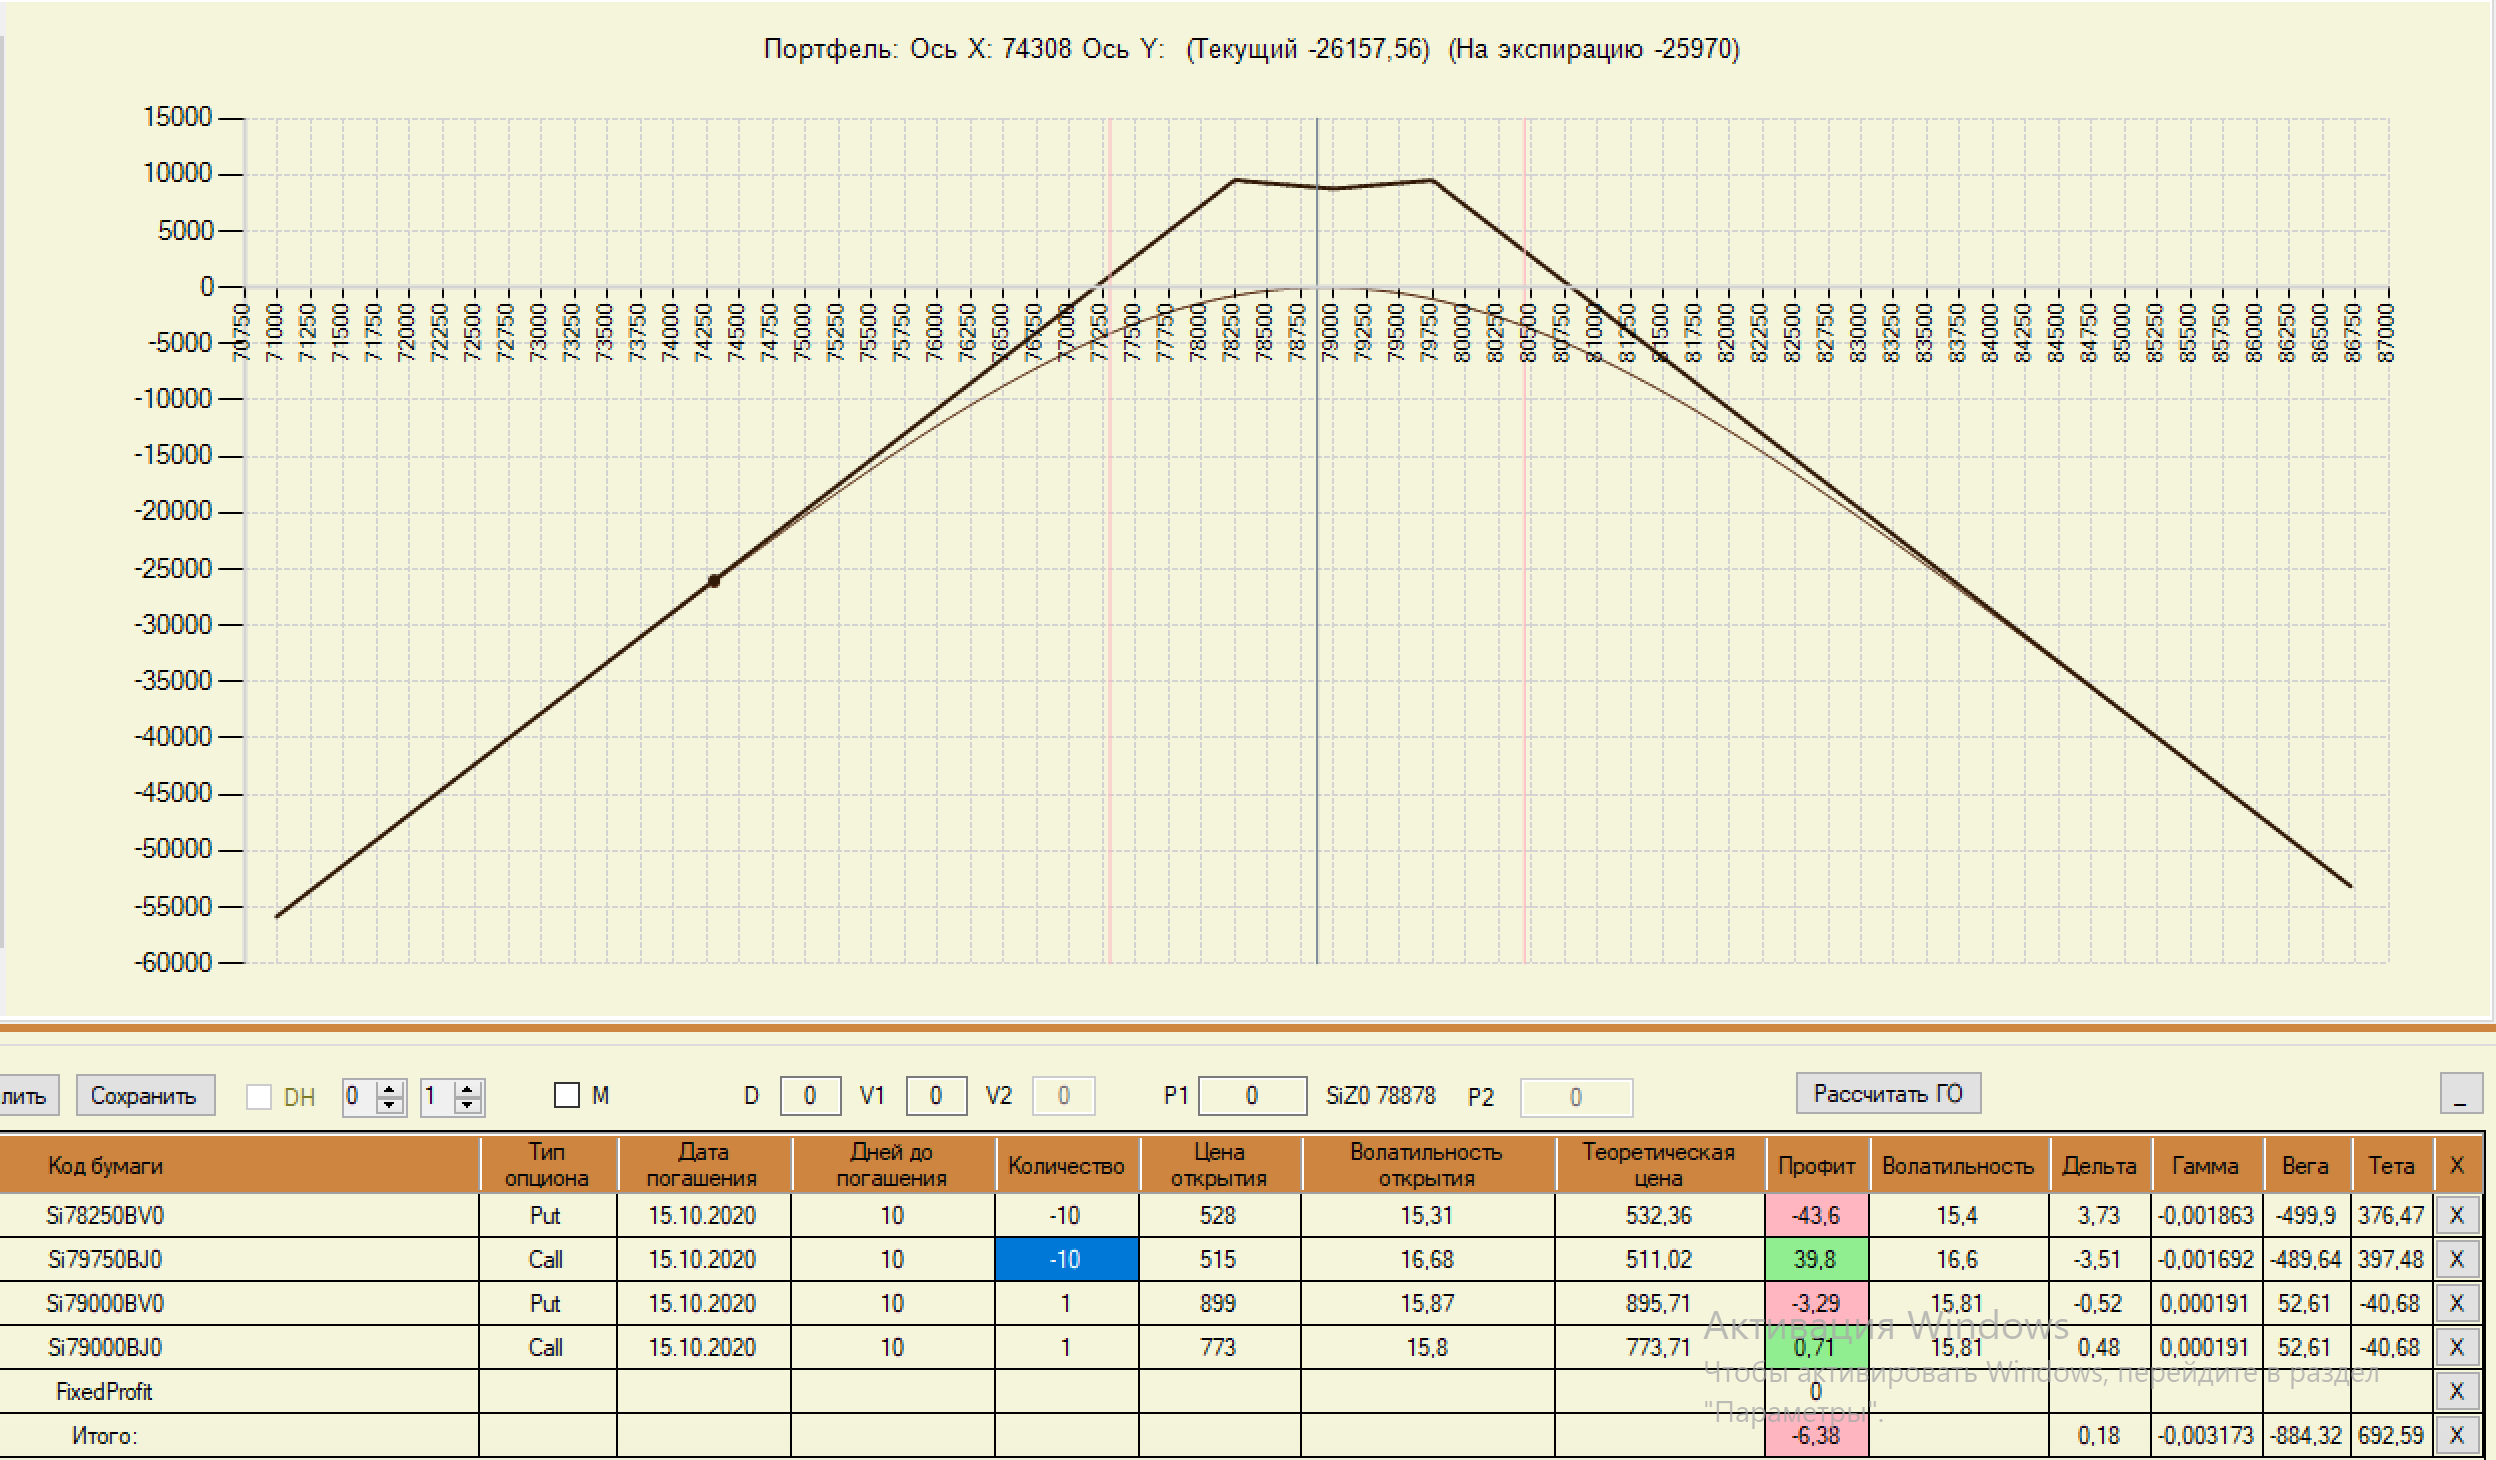Increase the spinner showing value 1
The width and height of the screenshot is (2496, 1460).
pyautogui.click(x=468, y=1089)
